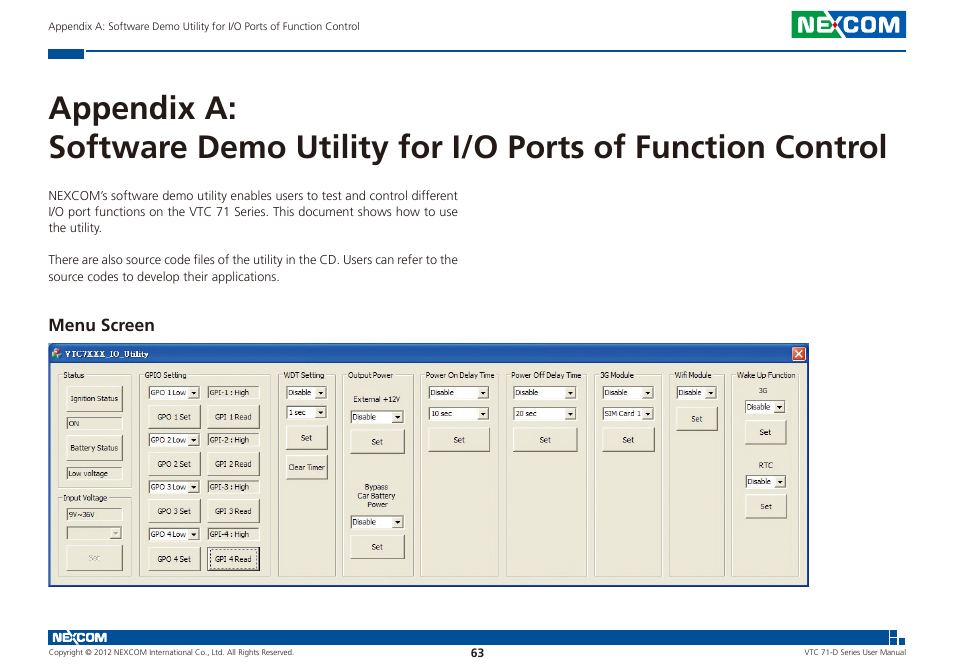Open the WDT Setting Disable dropdown
Screen dimensions: 954x672
click(x=307, y=393)
